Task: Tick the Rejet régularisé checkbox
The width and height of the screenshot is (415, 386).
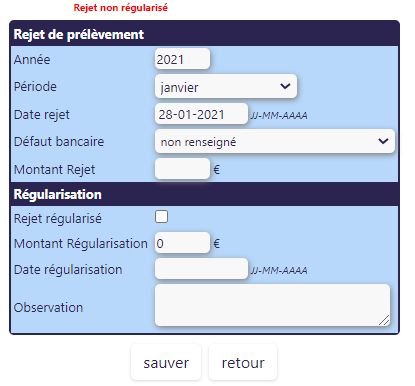Action: [161, 217]
